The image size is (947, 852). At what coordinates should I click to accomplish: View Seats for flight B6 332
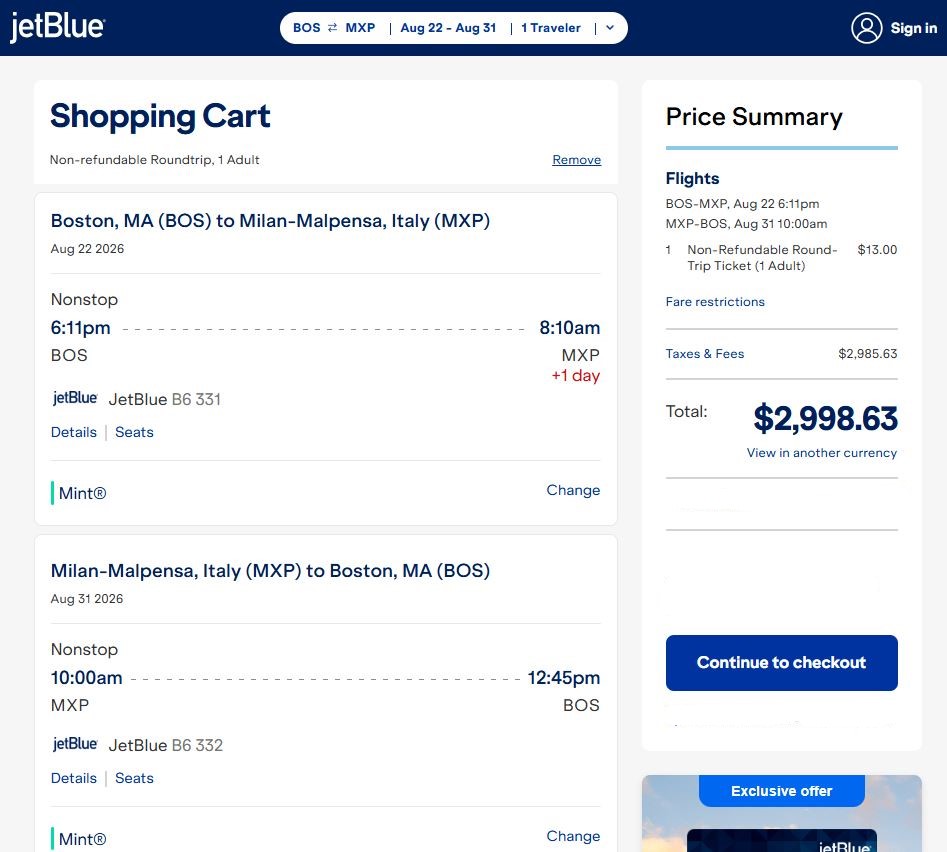134,778
